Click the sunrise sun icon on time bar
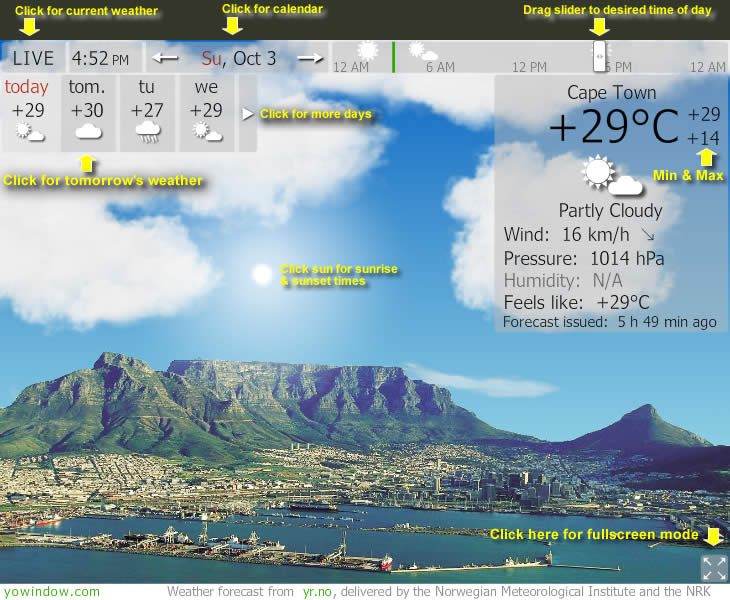The image size is (730, 600). click(368, 50)
